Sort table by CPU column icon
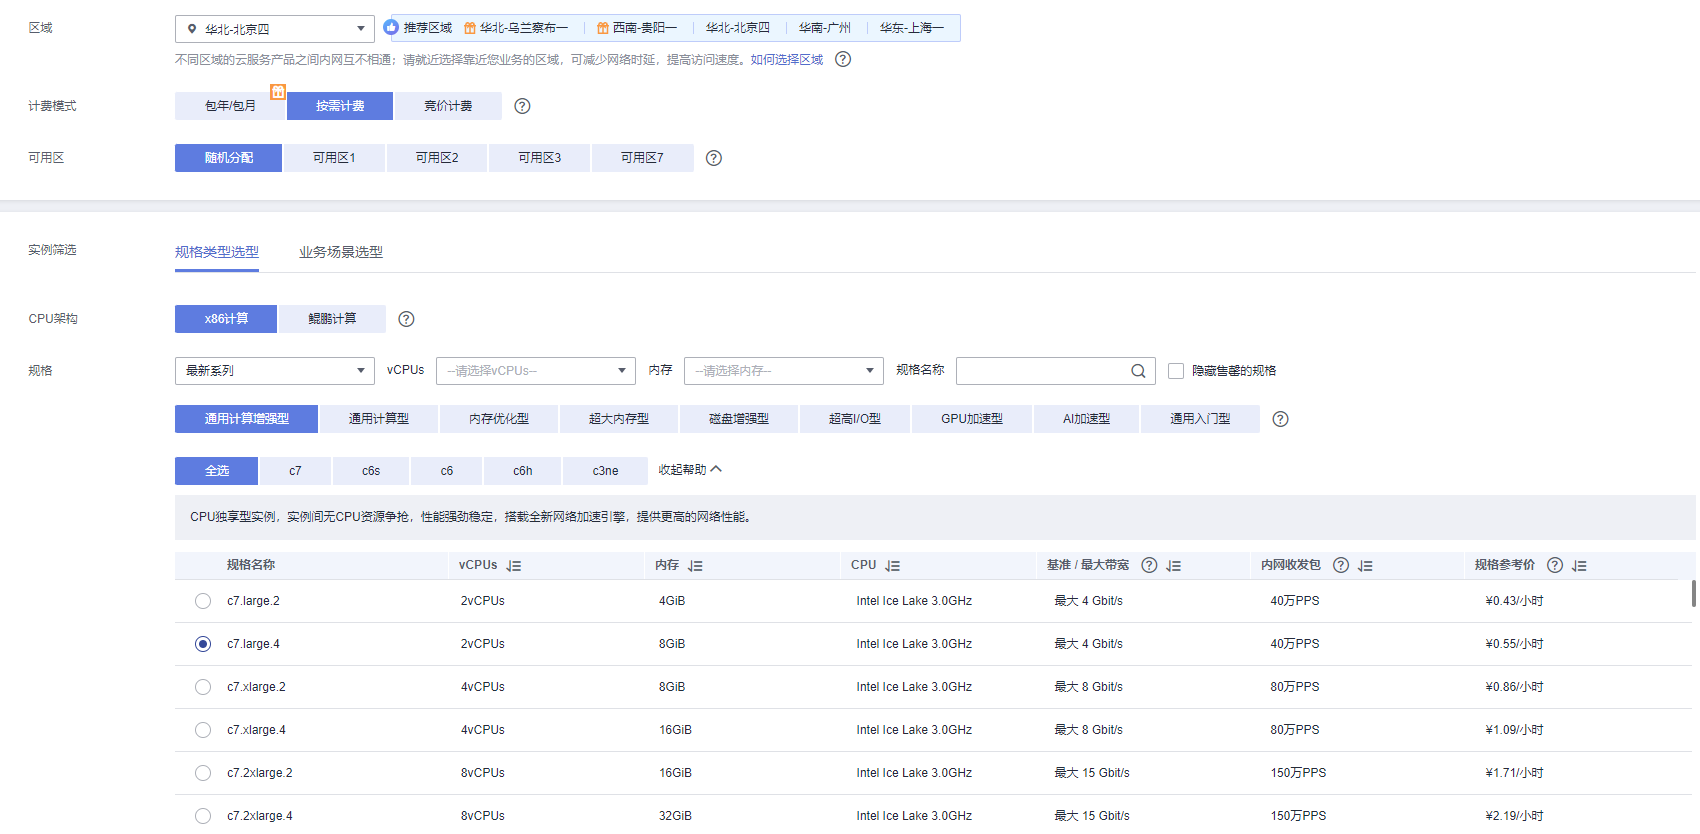Image resolution: width=1700 pixels, height=834 pixels. click(x=893, y=566)
